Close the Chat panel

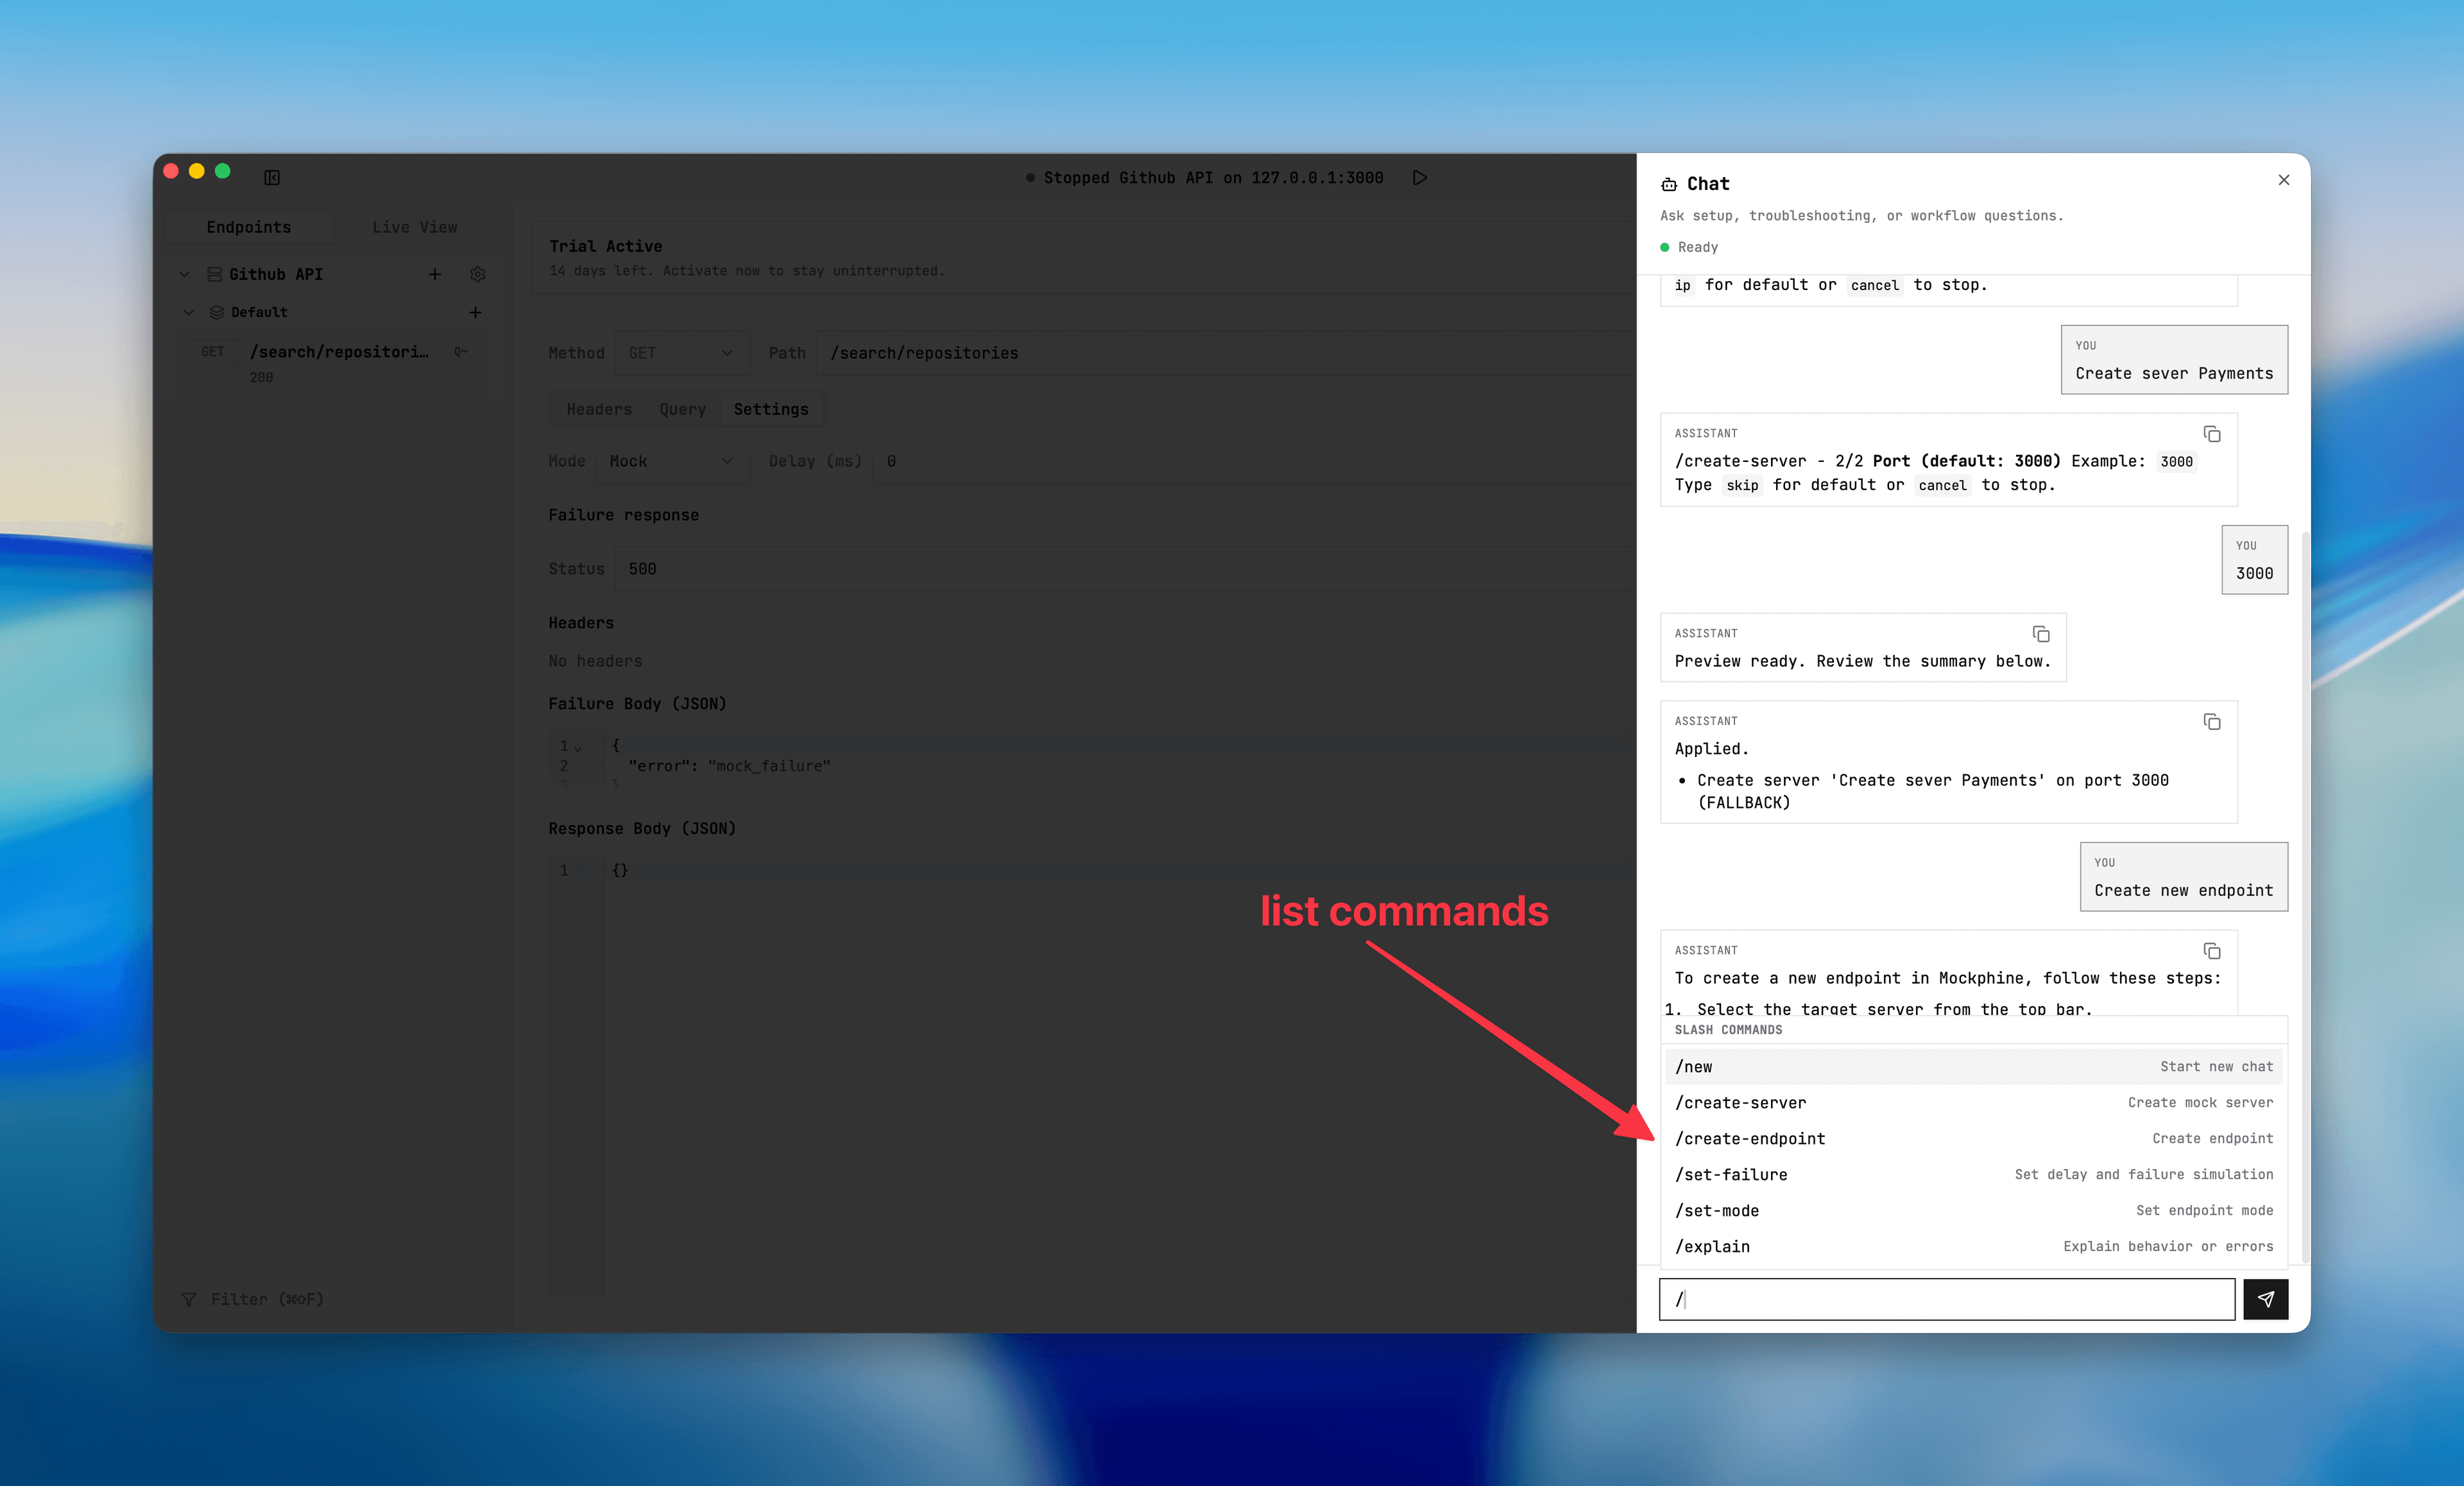(x=2284, y=180)
